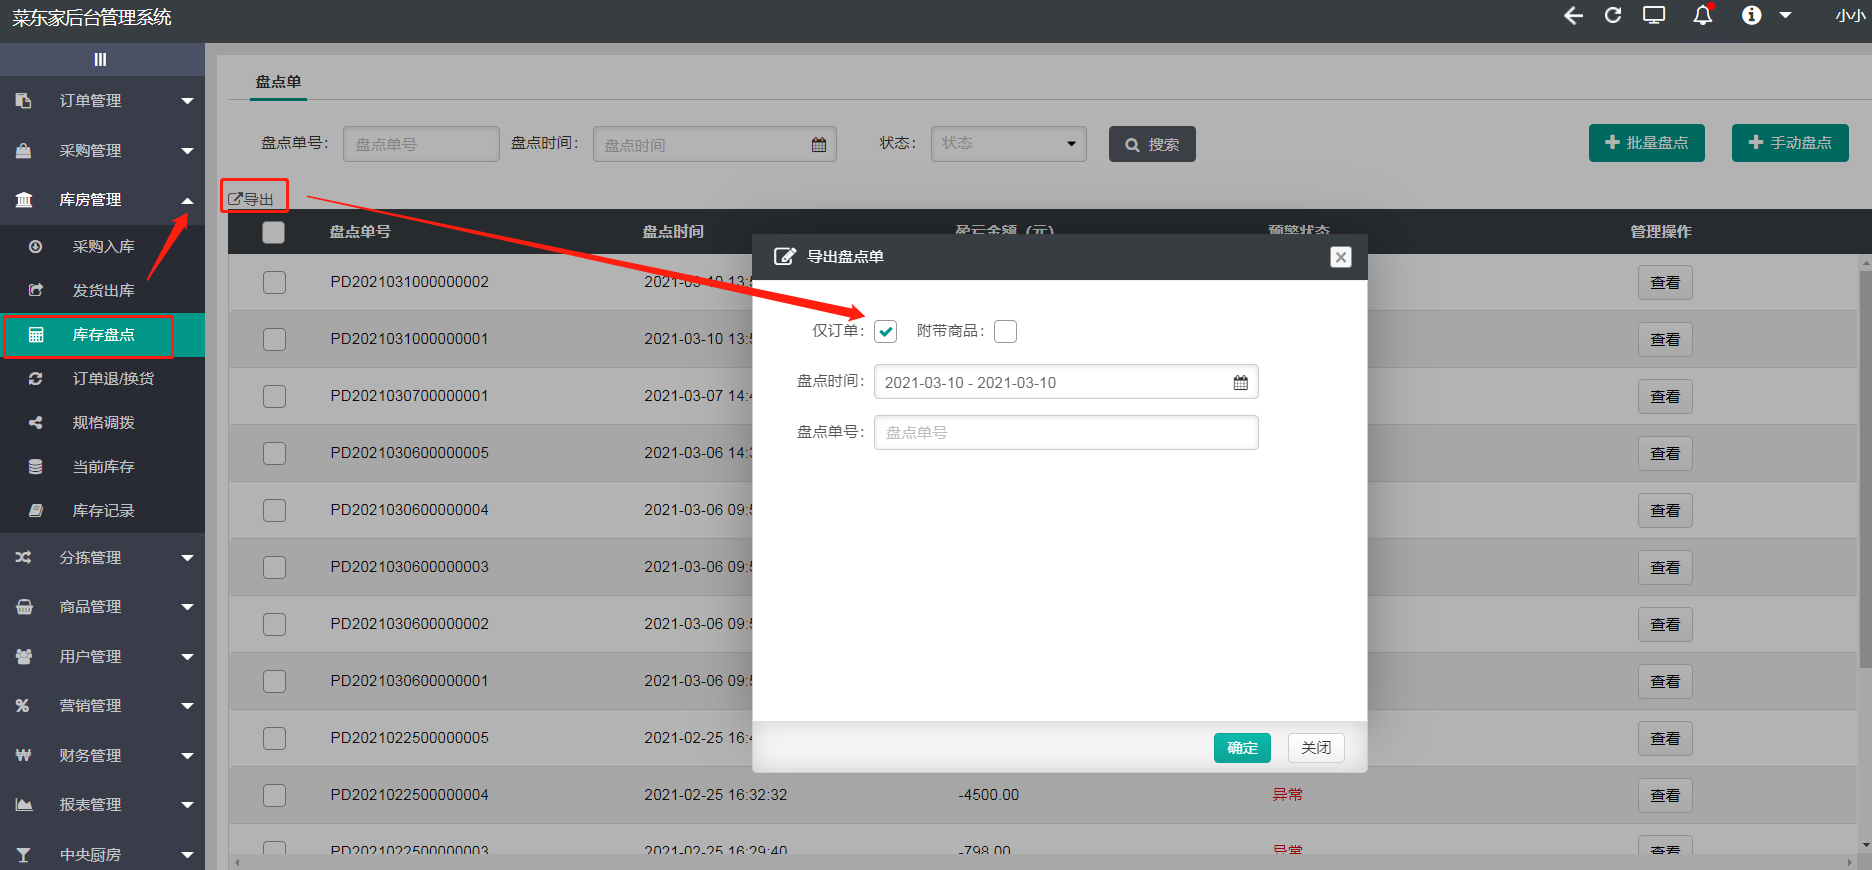This screenshot has width=1872, height=870.
Task: Open calendar icon in dialog 盘点时间 field
Action: pos(1240,383)
